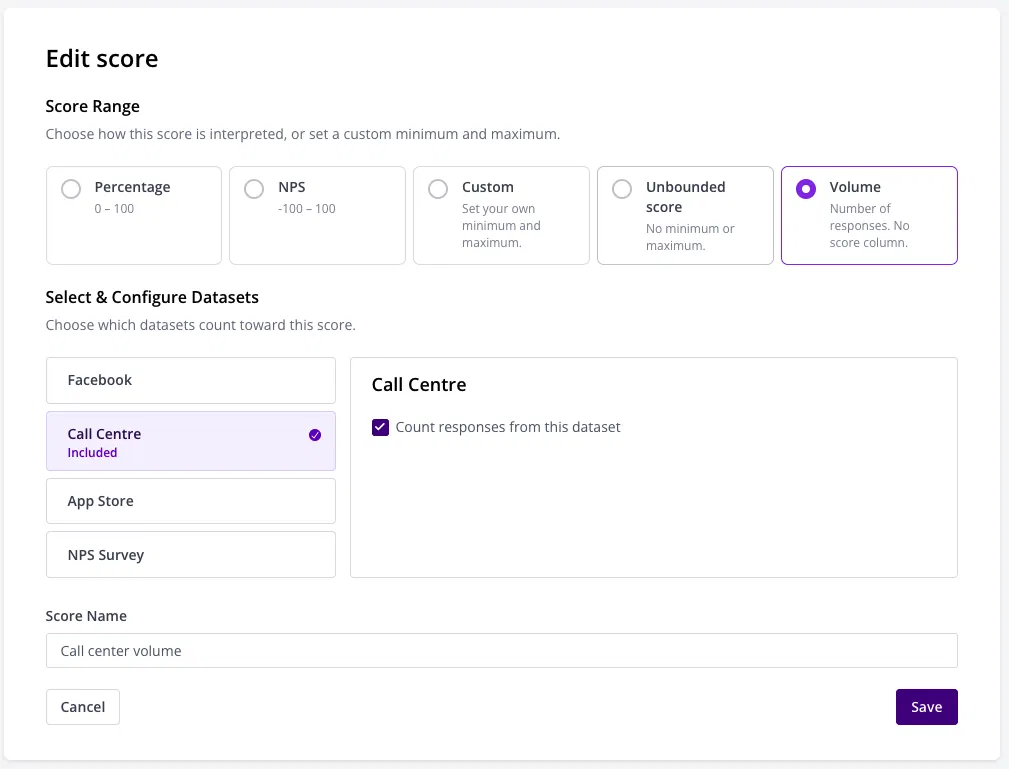Click the Score Name input field
Screen dimensions: 1009x769
tap(501, 651)
